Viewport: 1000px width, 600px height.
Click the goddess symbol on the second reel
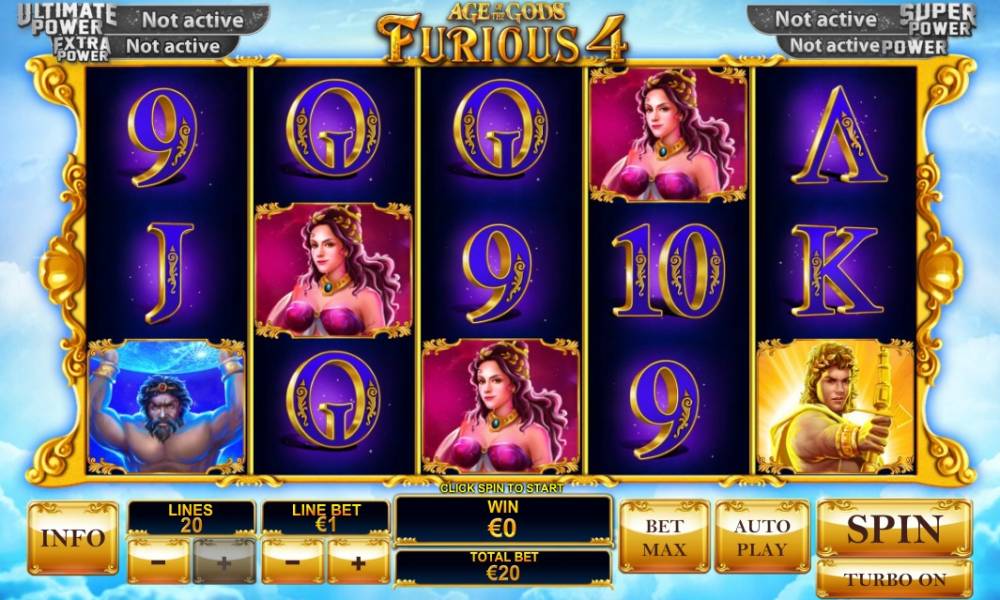click(x=334, y=270)
